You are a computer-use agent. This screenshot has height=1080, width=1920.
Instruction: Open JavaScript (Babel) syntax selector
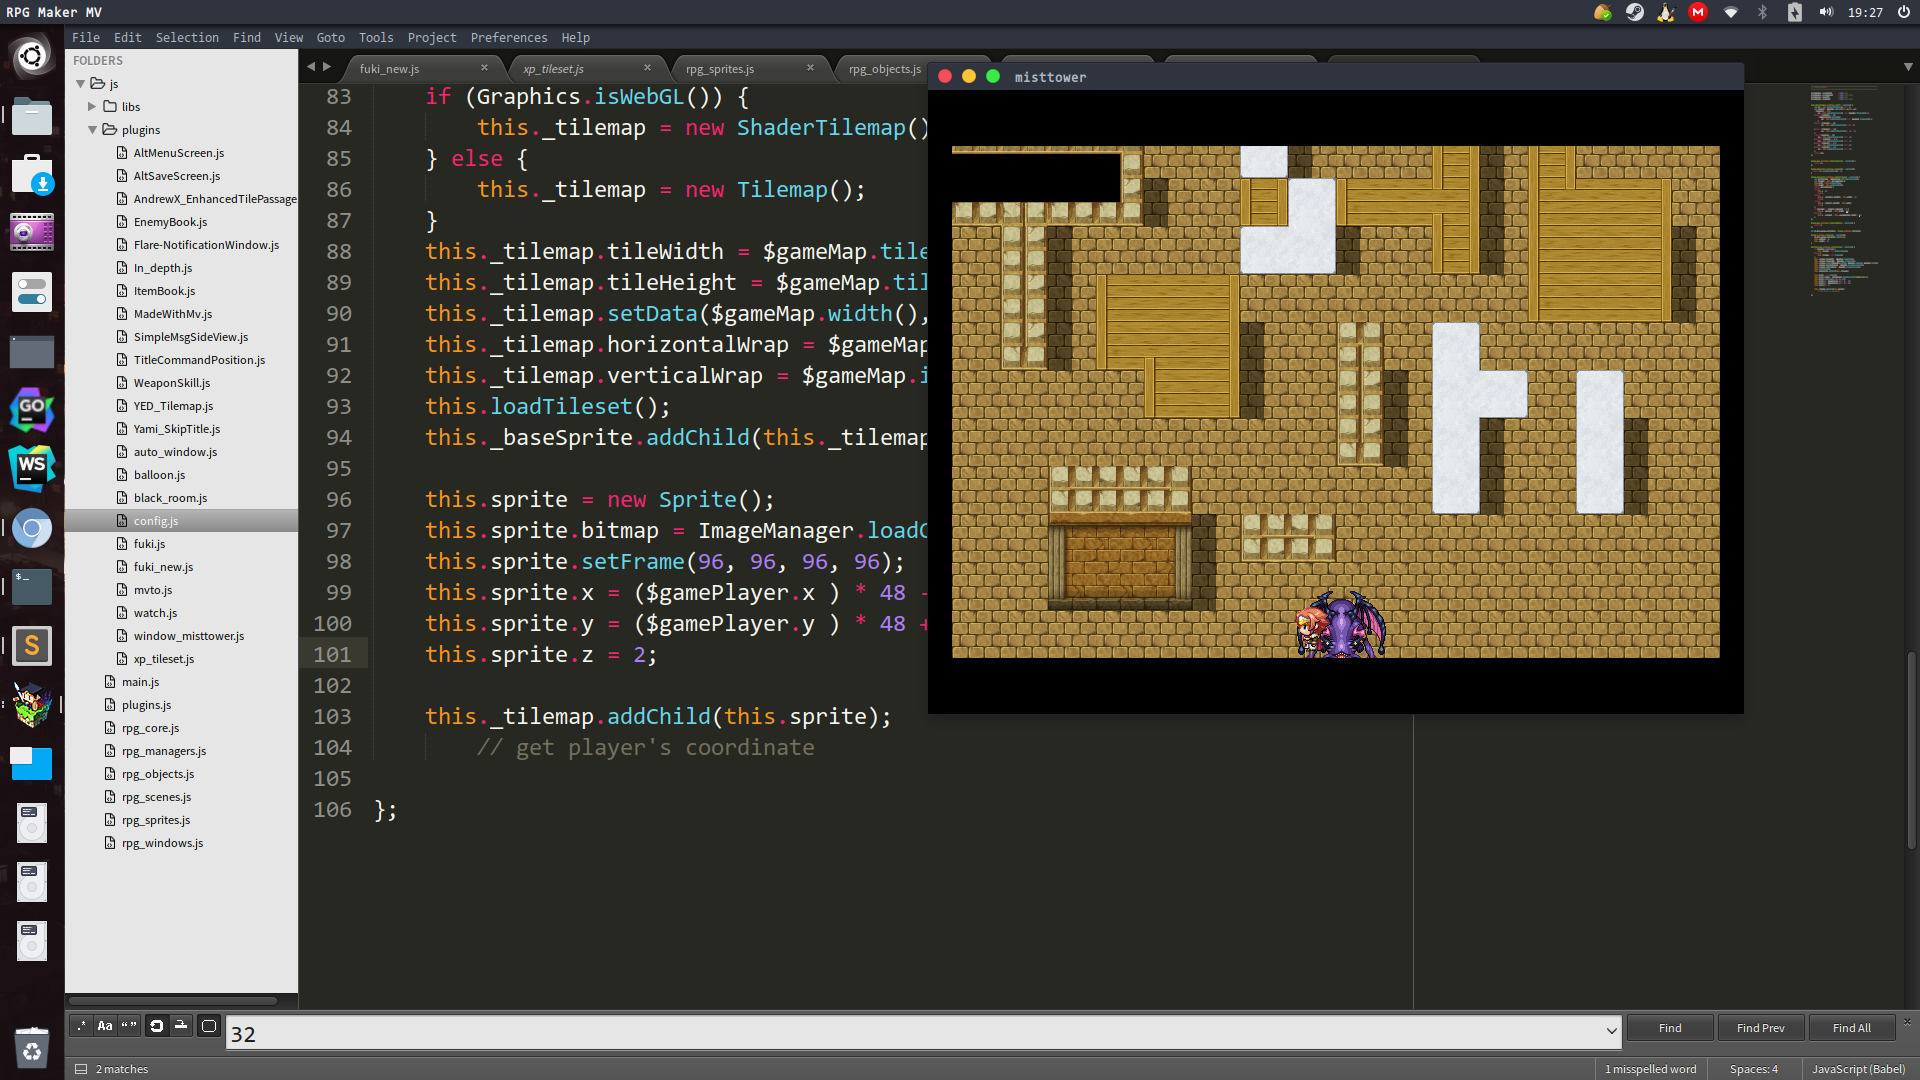[x=1858, y=1069]
